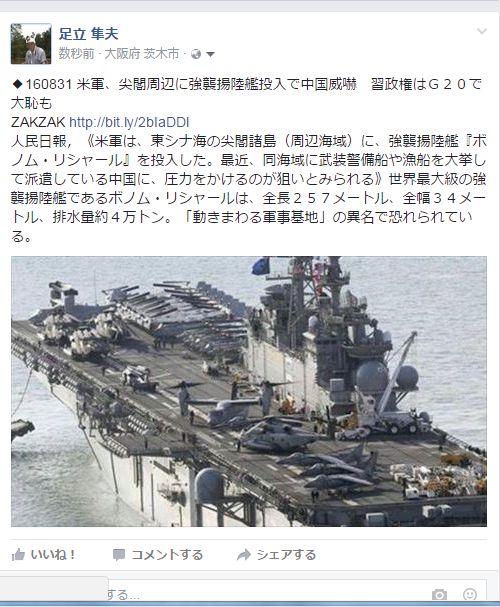Open post options chevron at top right
500x607 pixels.
pos(482,31)
